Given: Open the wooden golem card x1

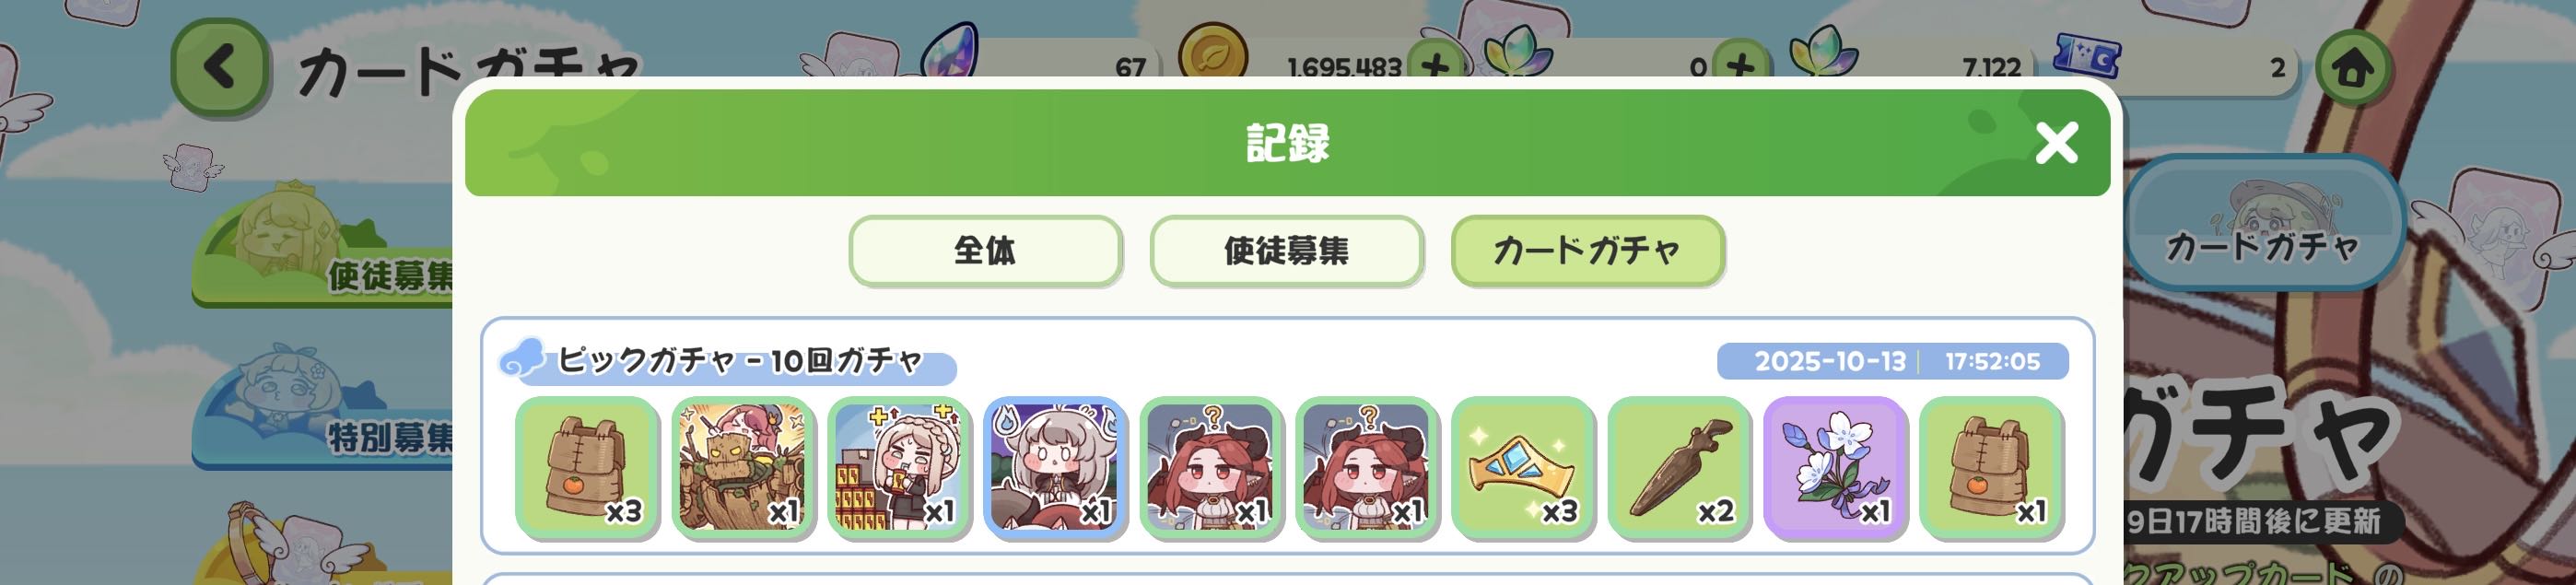Looking at the screenshot, I should click(743, 468).
